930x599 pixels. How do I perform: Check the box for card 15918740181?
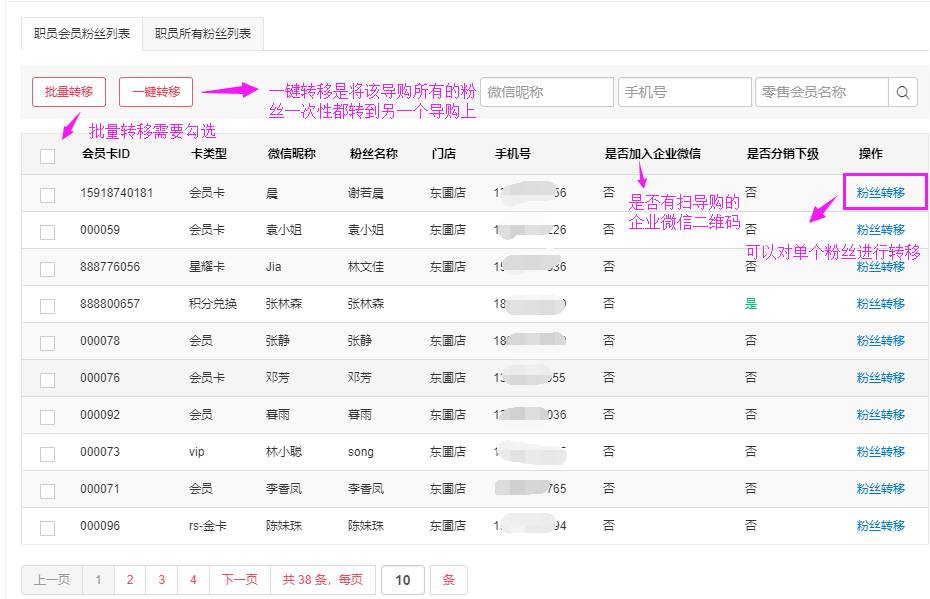point(47,194)
